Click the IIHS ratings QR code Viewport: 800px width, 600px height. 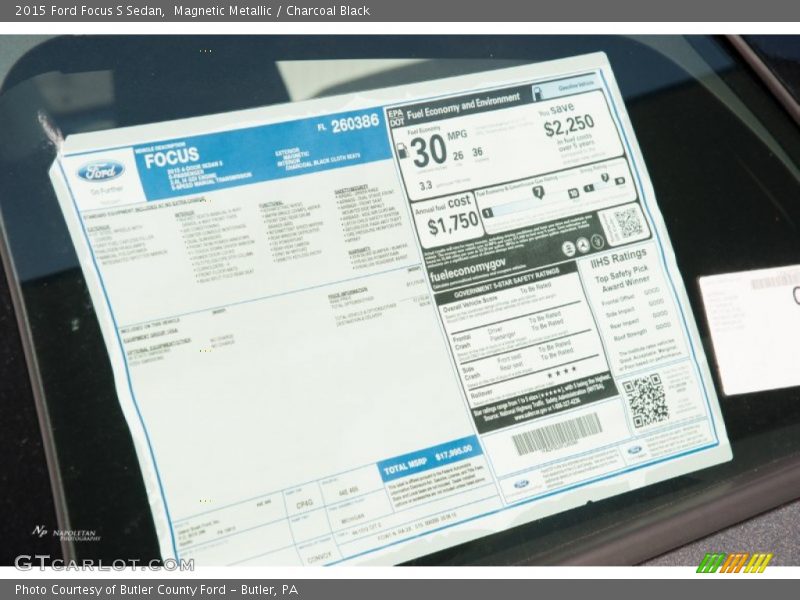pos(649,400)
